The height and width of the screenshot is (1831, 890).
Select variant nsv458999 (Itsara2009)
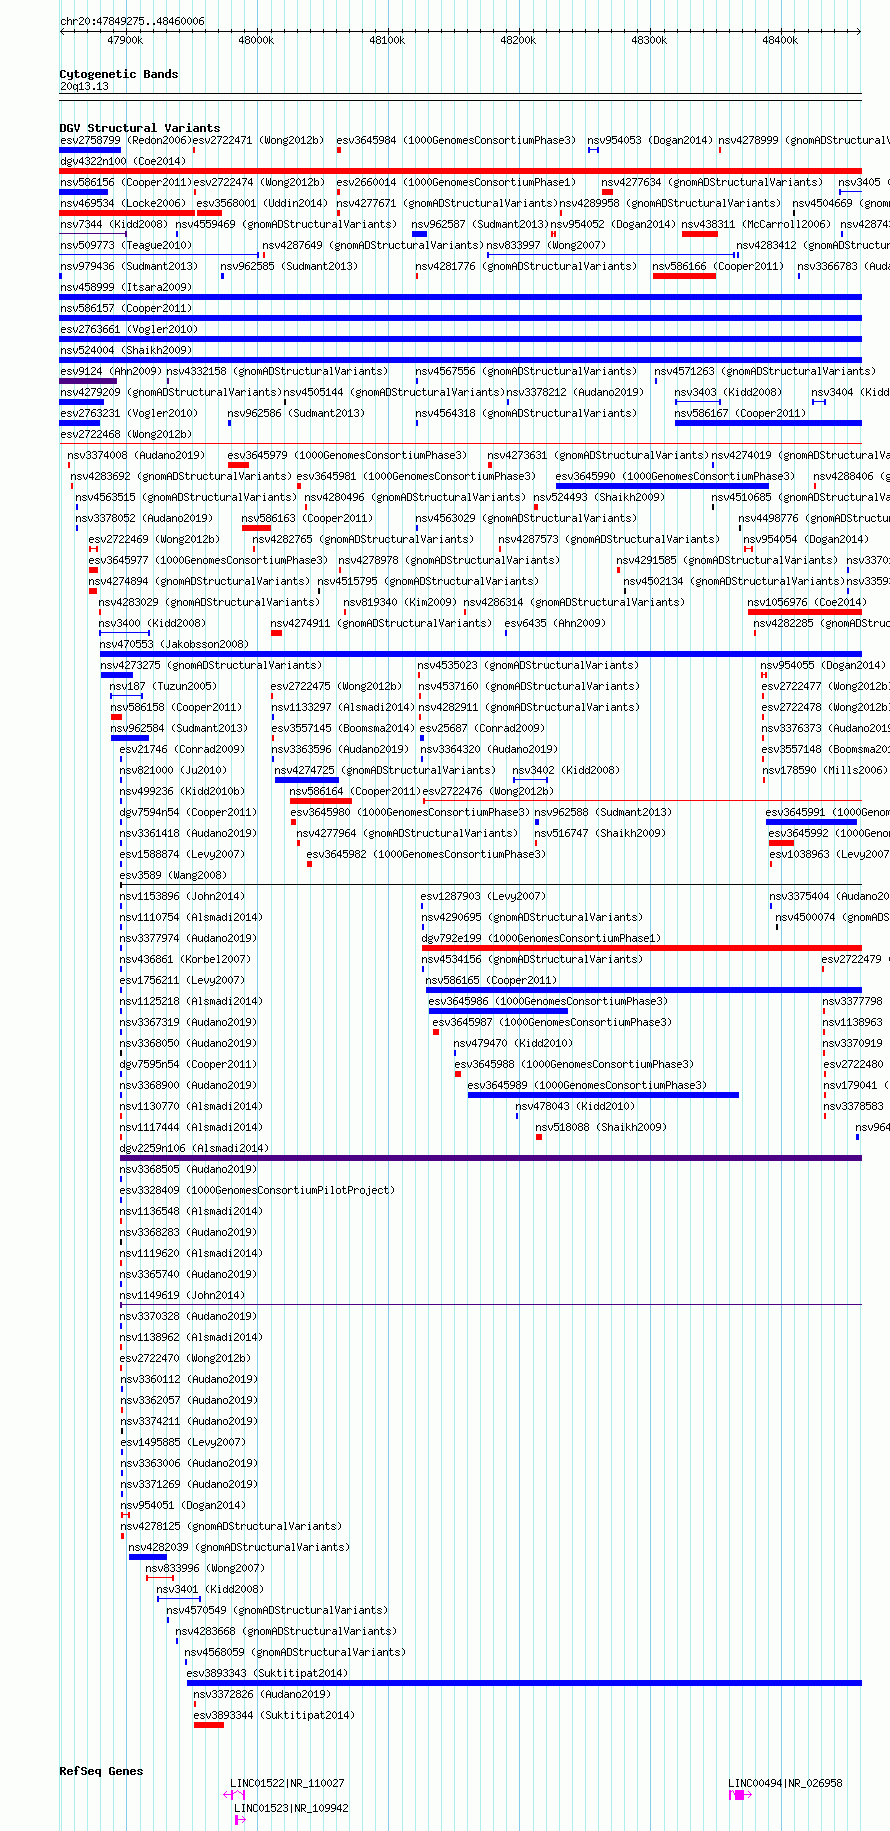[x=126, y=287]
